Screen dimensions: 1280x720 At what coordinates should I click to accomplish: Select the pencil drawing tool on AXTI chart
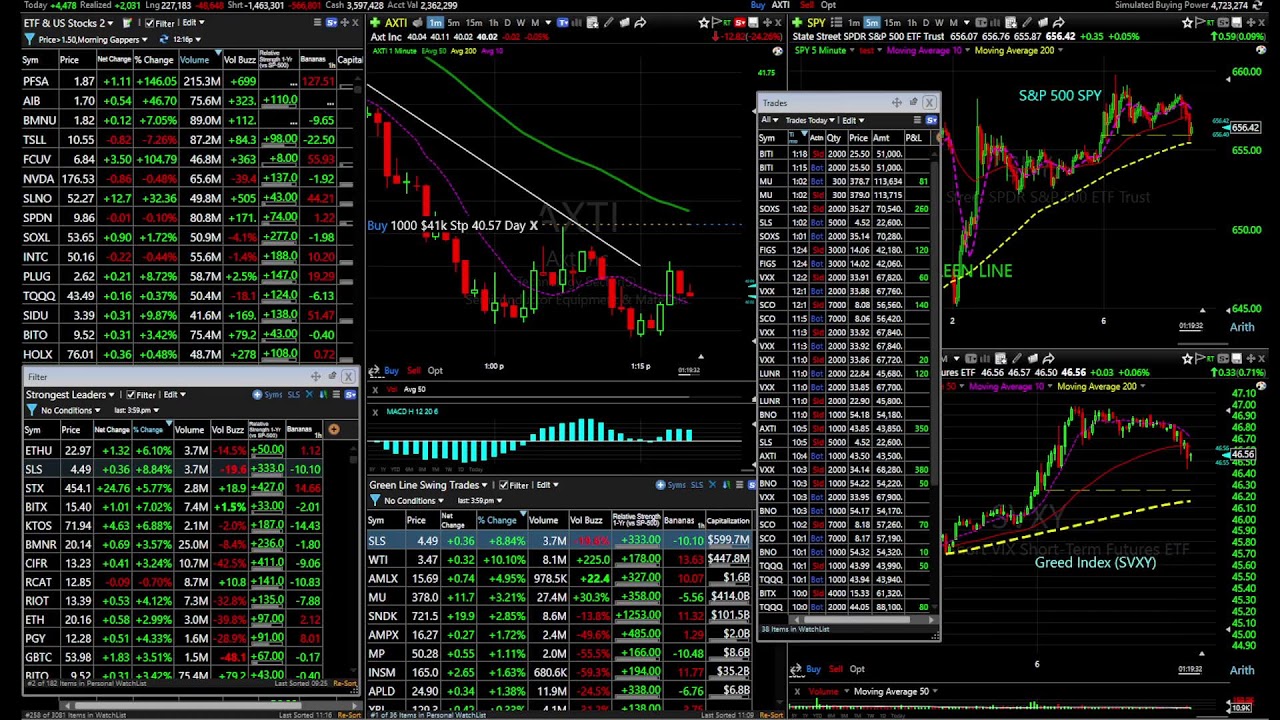609,23
